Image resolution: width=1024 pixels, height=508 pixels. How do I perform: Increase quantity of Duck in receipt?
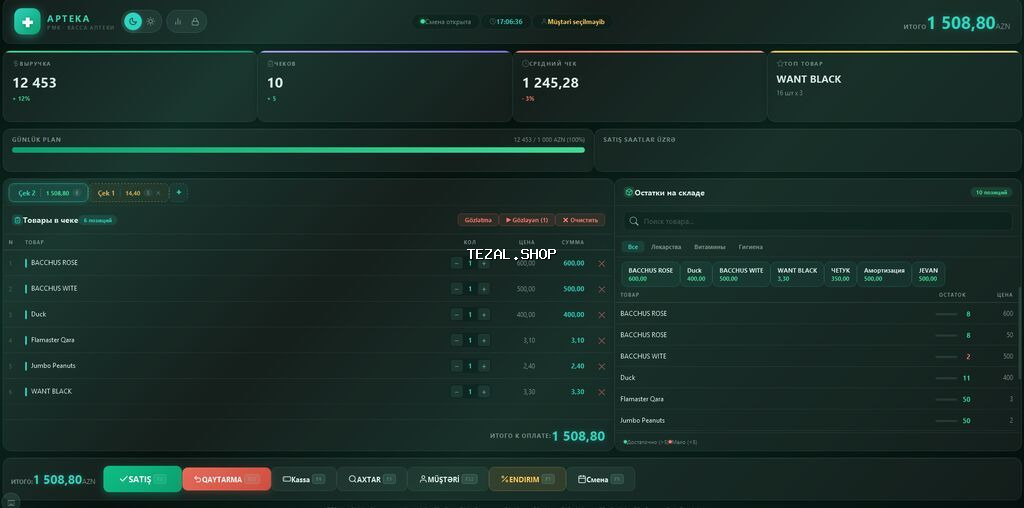point(484,315)
